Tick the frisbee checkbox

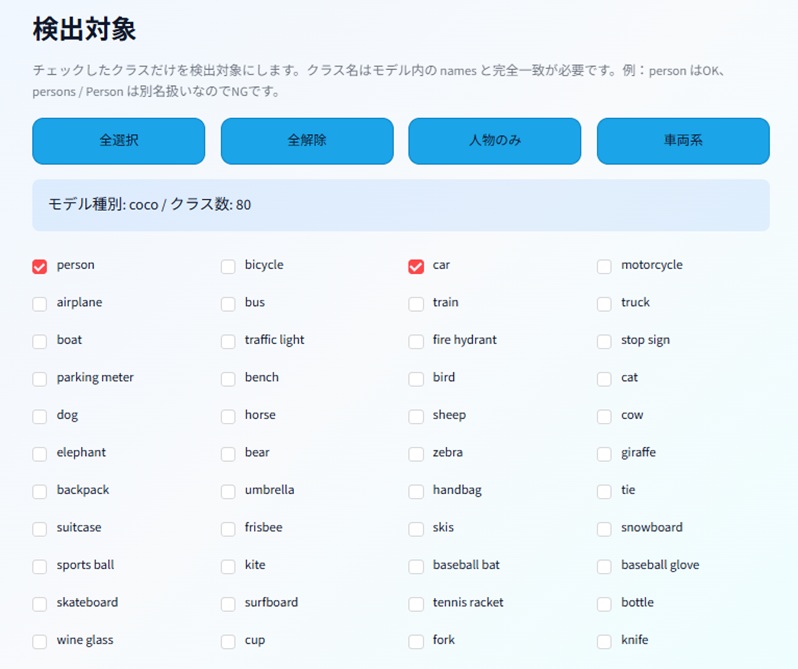[x=228, y=529]
